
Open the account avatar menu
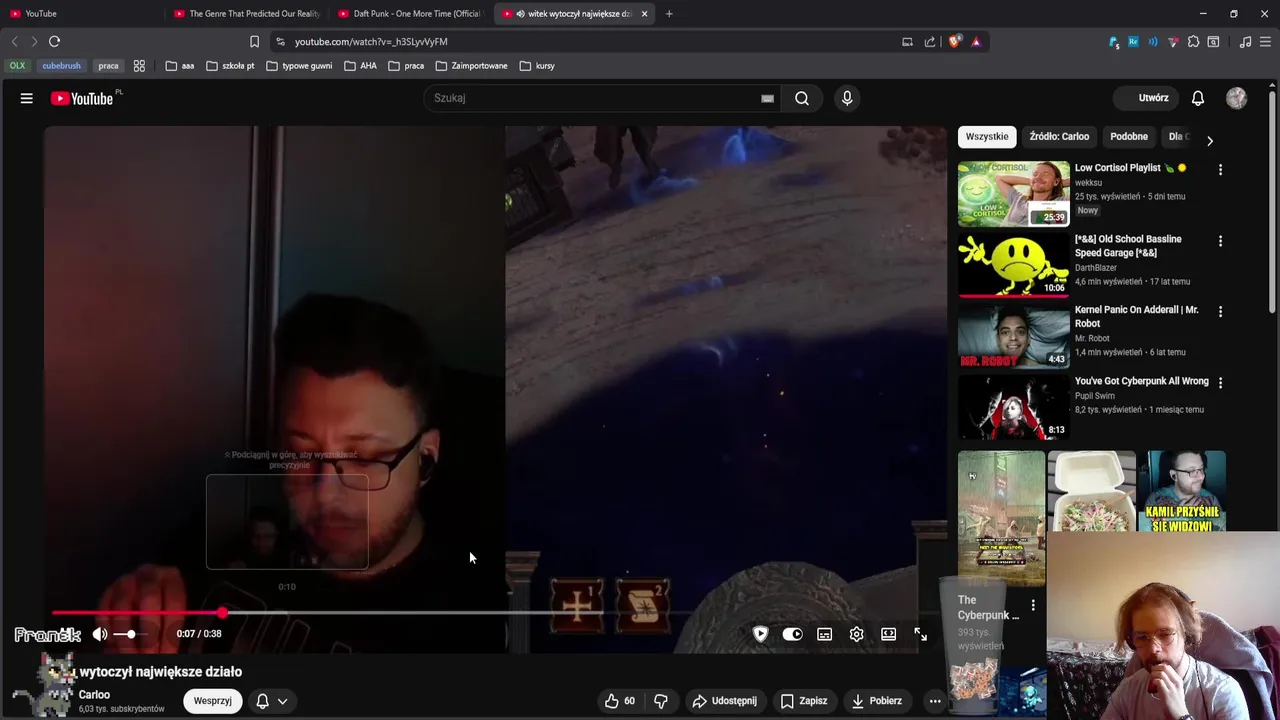click(1237, 98)
